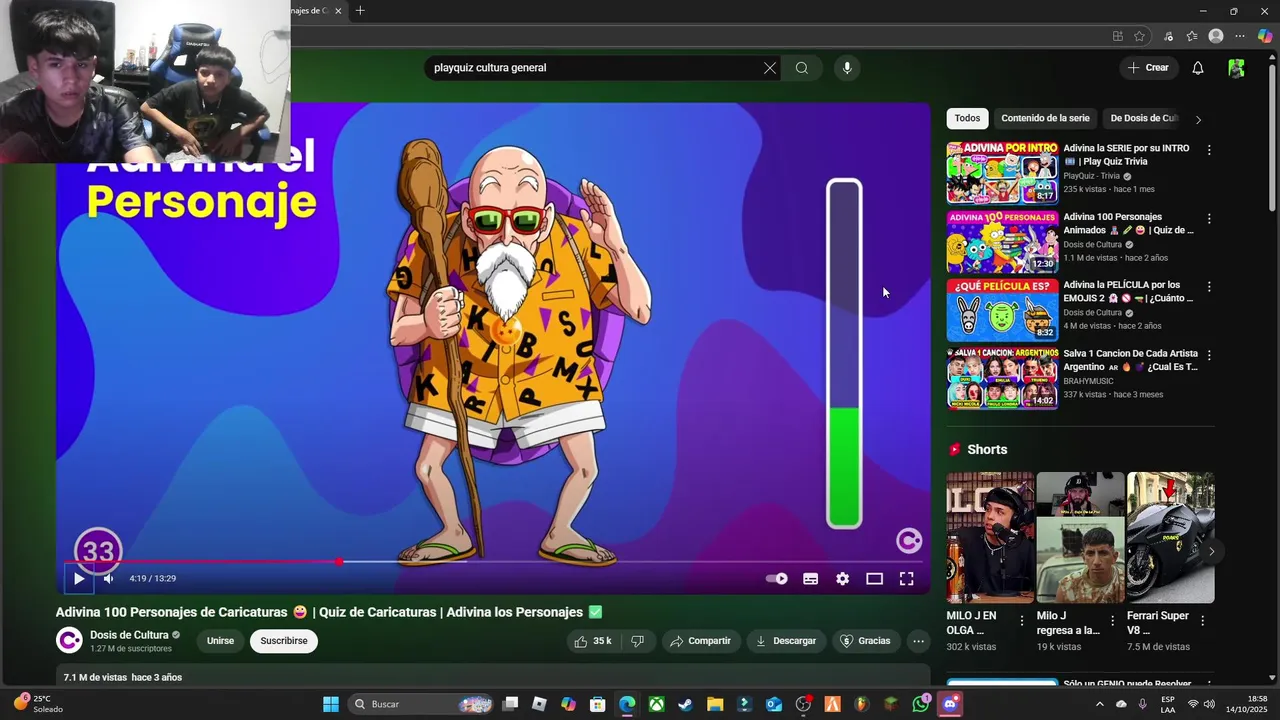Open the Copilot sidebar icon in Edge
Image resolution: width=1280 pixels, height=720 pixels.
click(1265, 36)
